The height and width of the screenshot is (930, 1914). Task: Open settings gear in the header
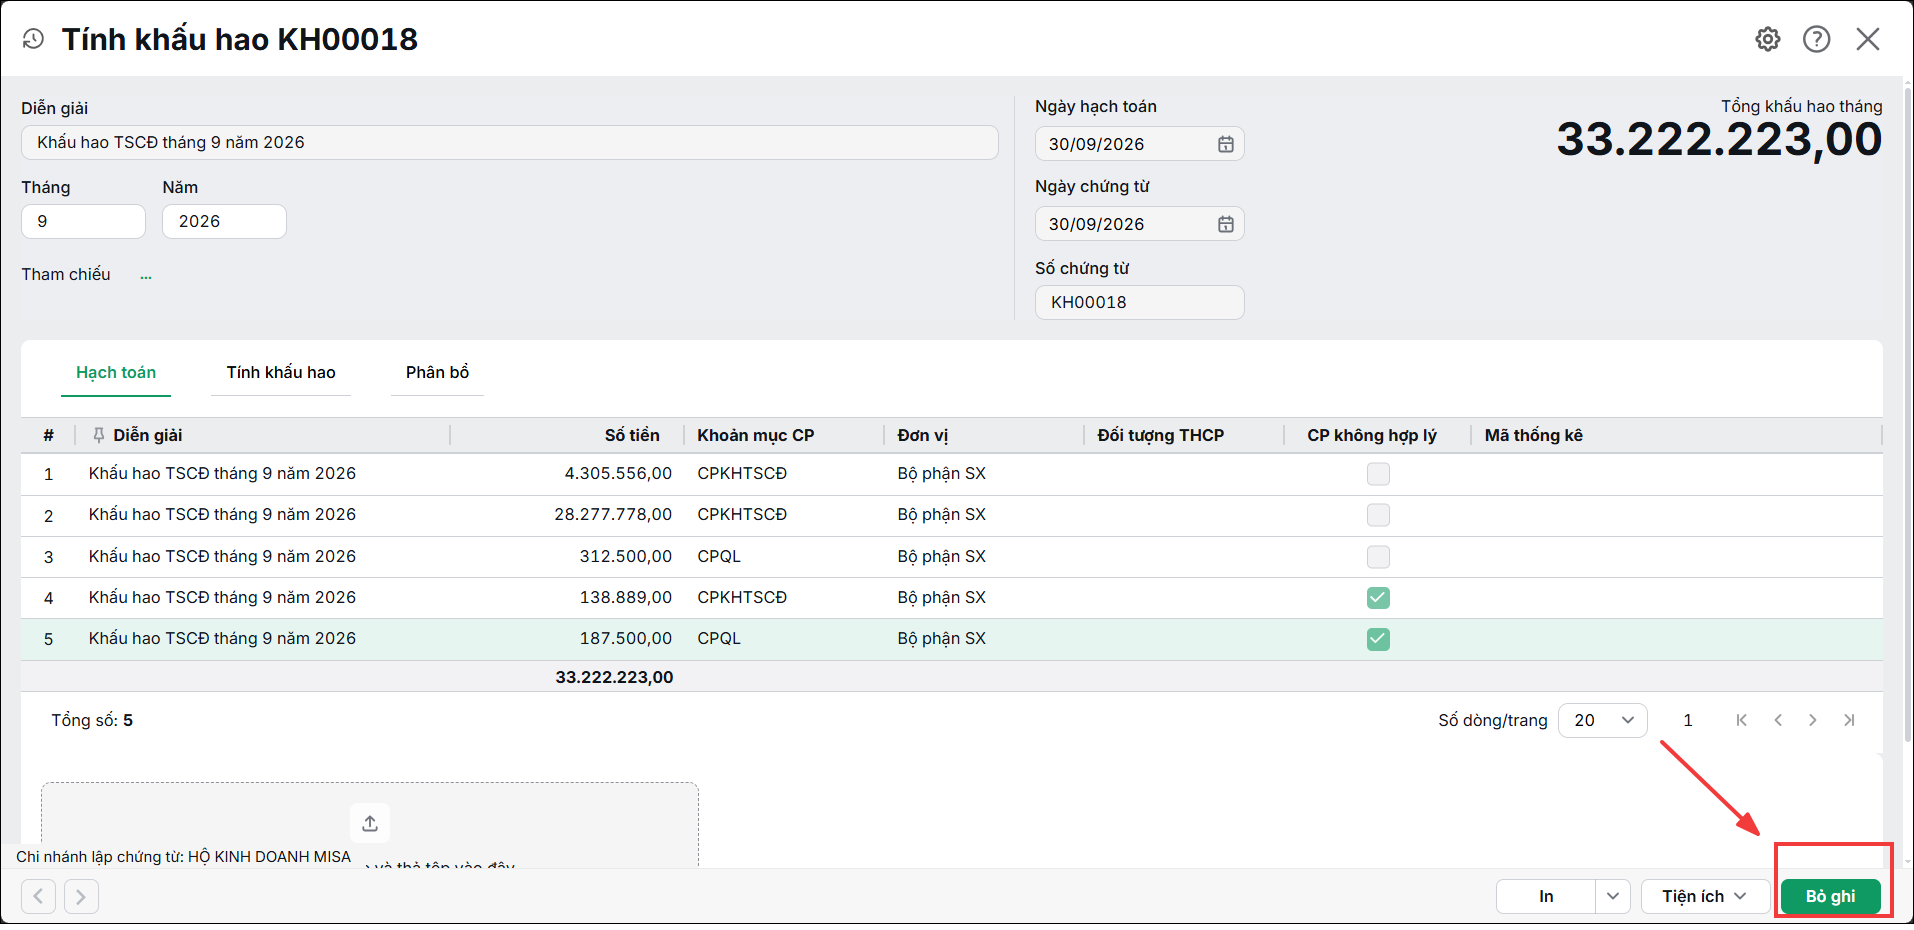click(x=1768, y=39)
